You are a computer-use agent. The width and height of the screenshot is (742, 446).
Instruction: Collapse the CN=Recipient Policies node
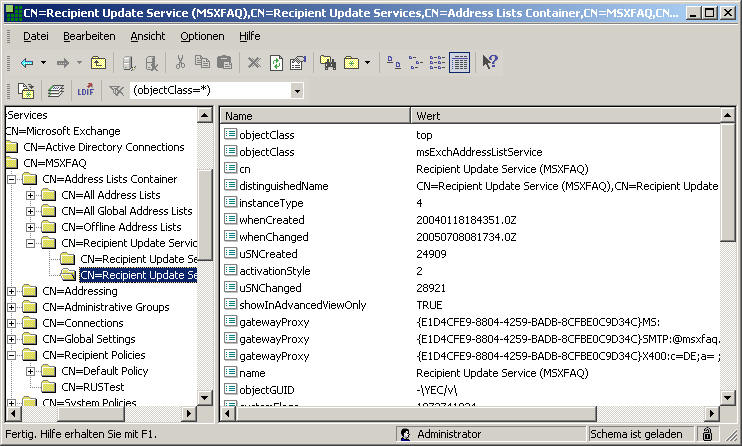(11, 356)
